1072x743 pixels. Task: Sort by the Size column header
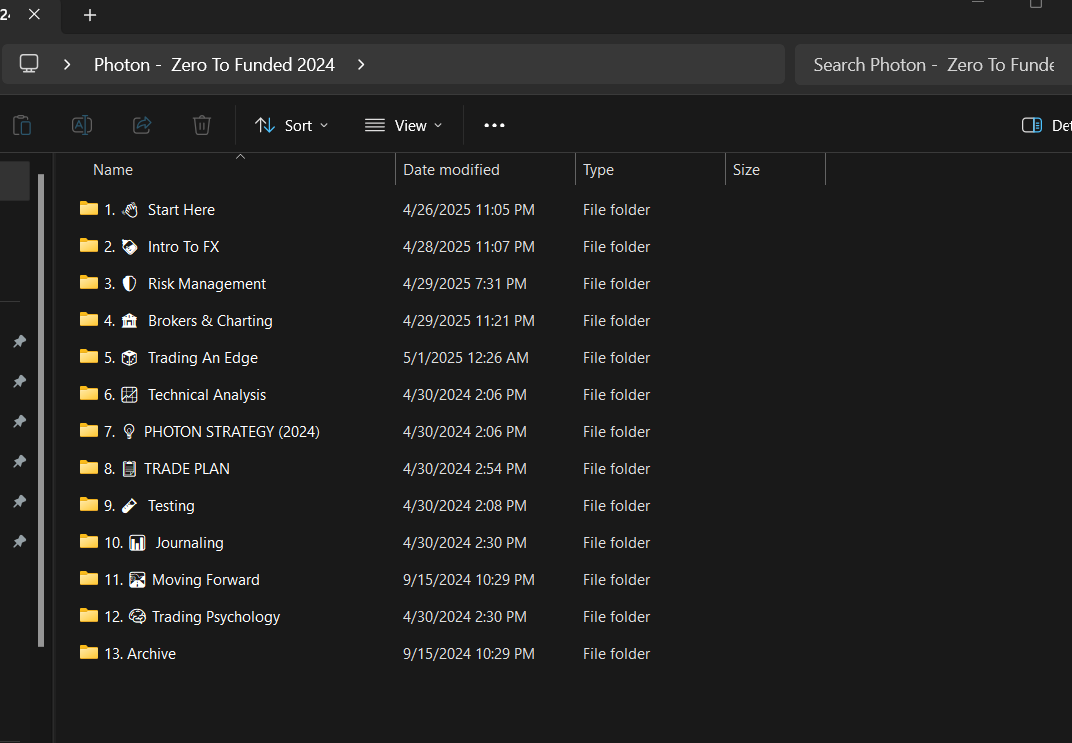tap(746, 170)
